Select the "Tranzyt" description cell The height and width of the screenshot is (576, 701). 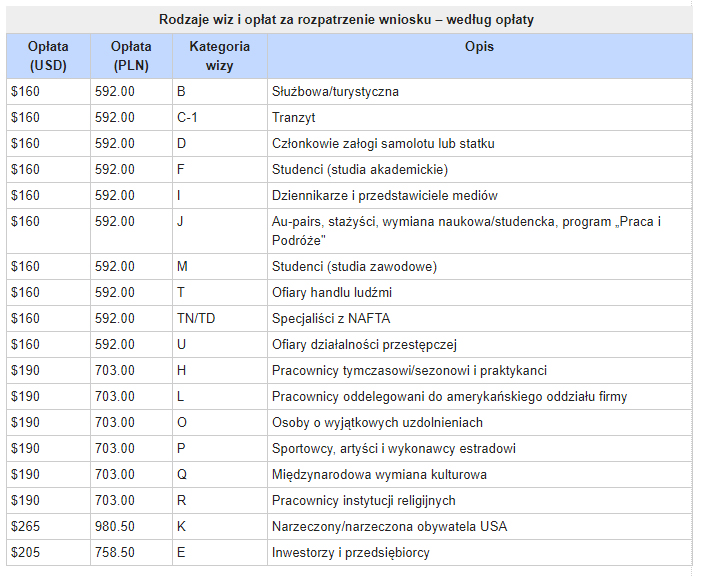pyautogui.click(x=479, y=118)
